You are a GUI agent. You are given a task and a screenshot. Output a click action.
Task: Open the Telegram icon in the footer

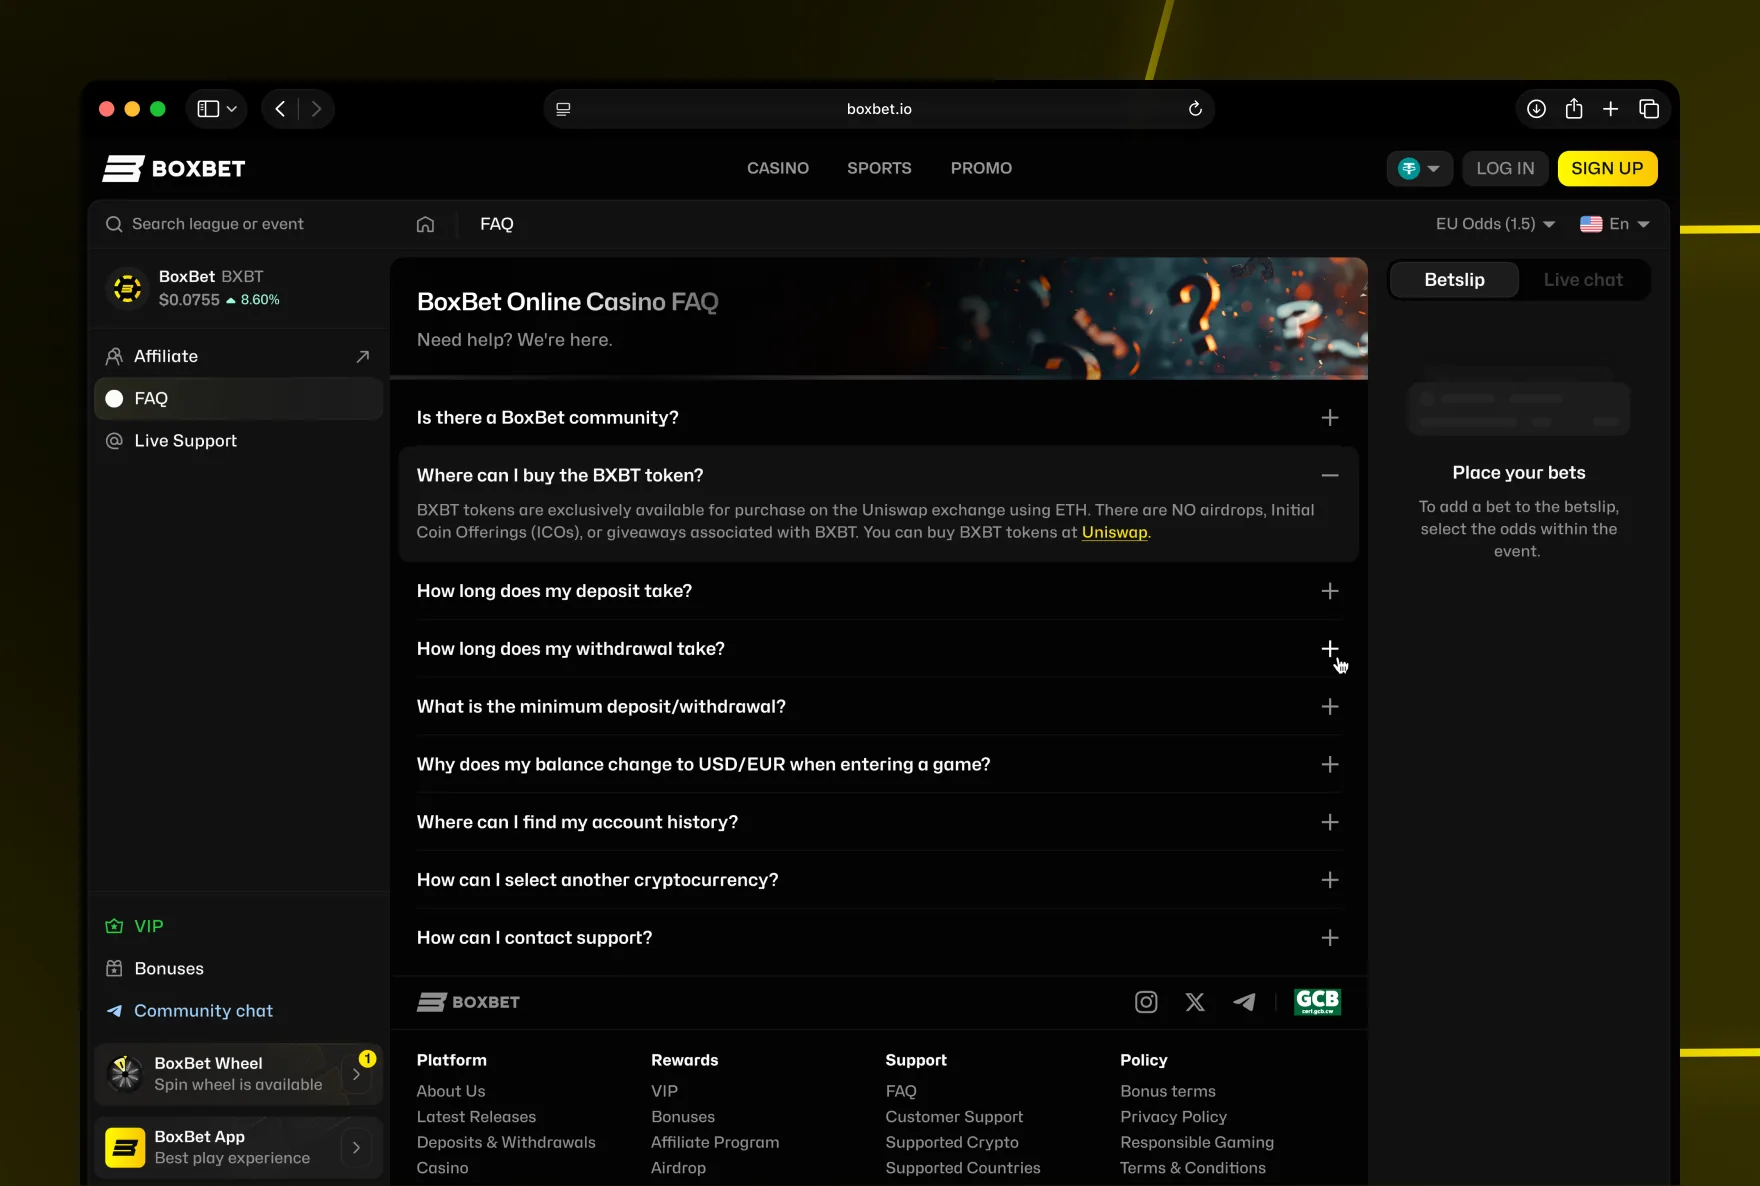(1244, 1002)
